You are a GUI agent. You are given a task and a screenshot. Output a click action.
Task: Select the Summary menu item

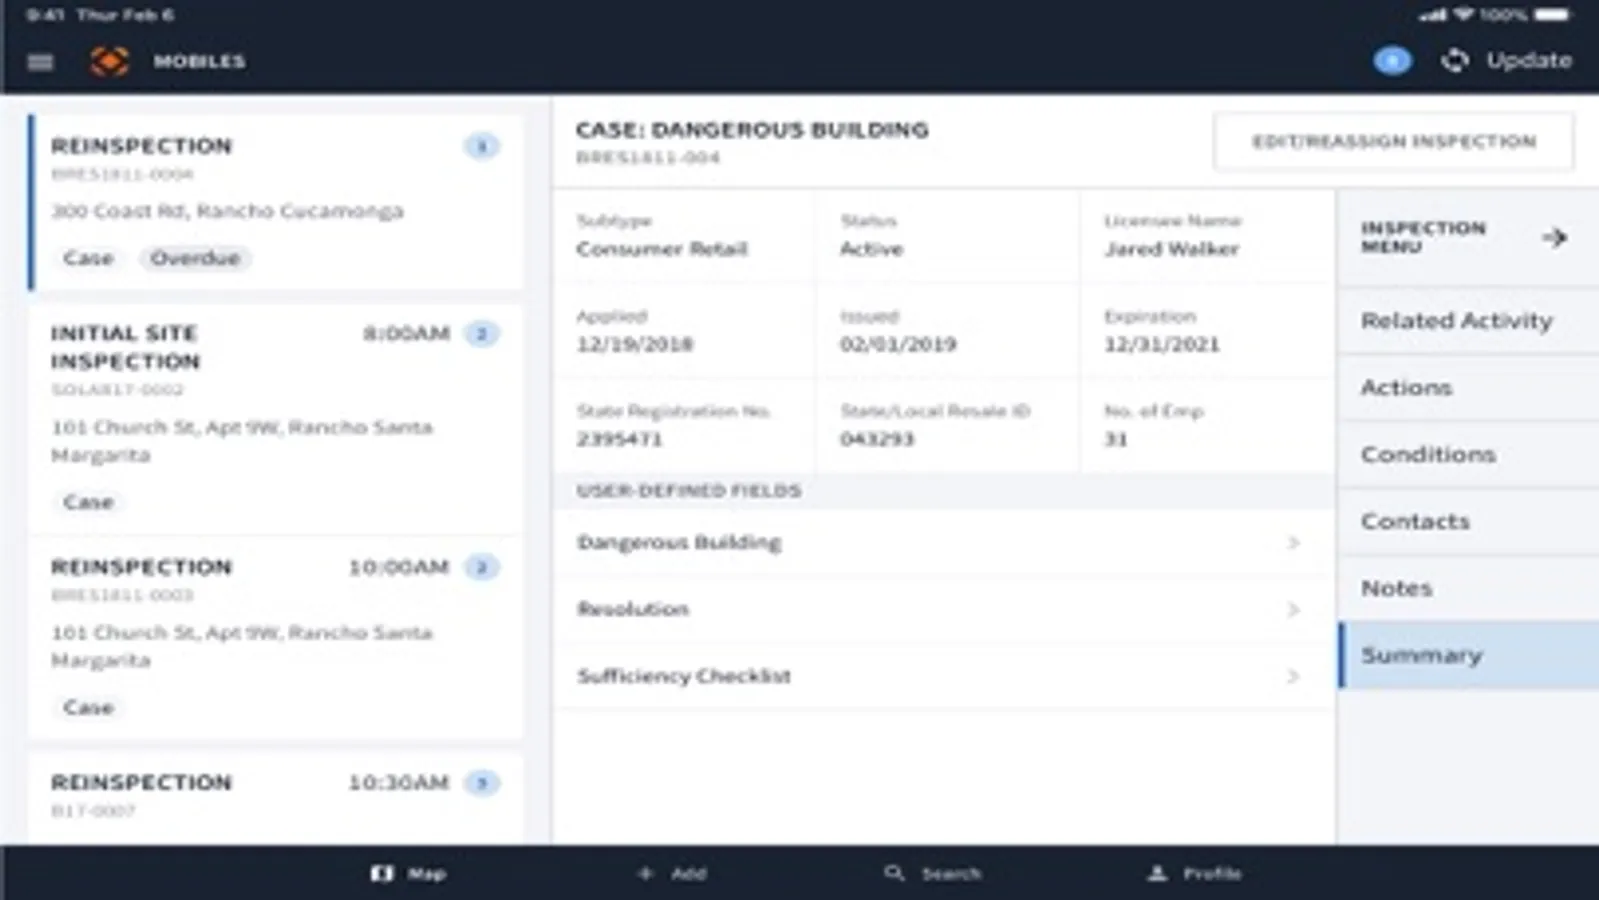[x=1468, y=656]
